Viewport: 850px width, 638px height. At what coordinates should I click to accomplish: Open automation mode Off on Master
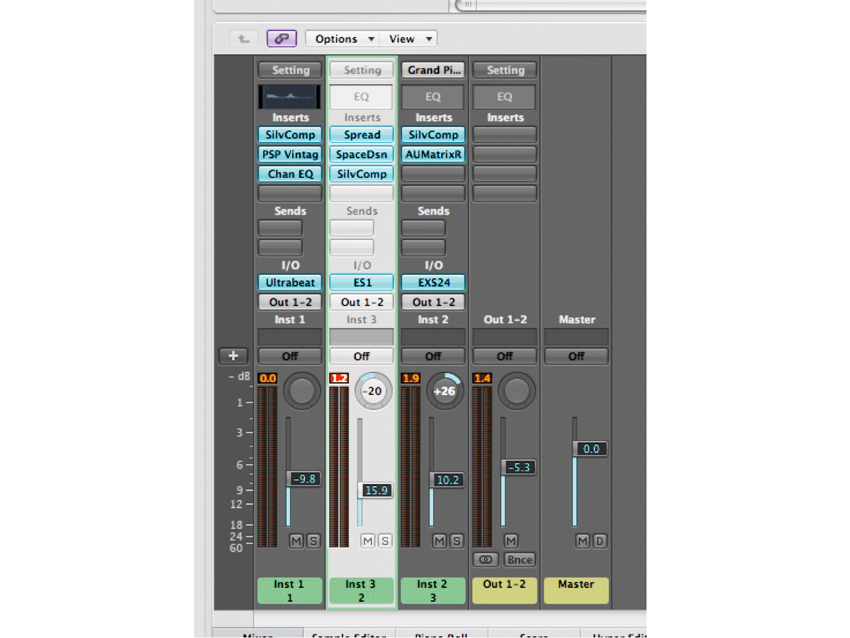pyautogui.click(x=576, y=356)
